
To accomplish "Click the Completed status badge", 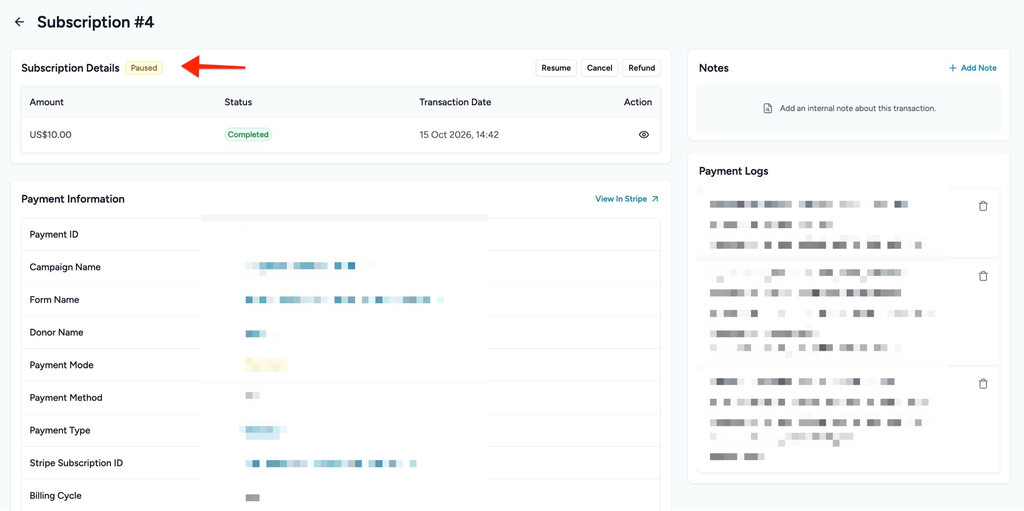I will point(248,135).
